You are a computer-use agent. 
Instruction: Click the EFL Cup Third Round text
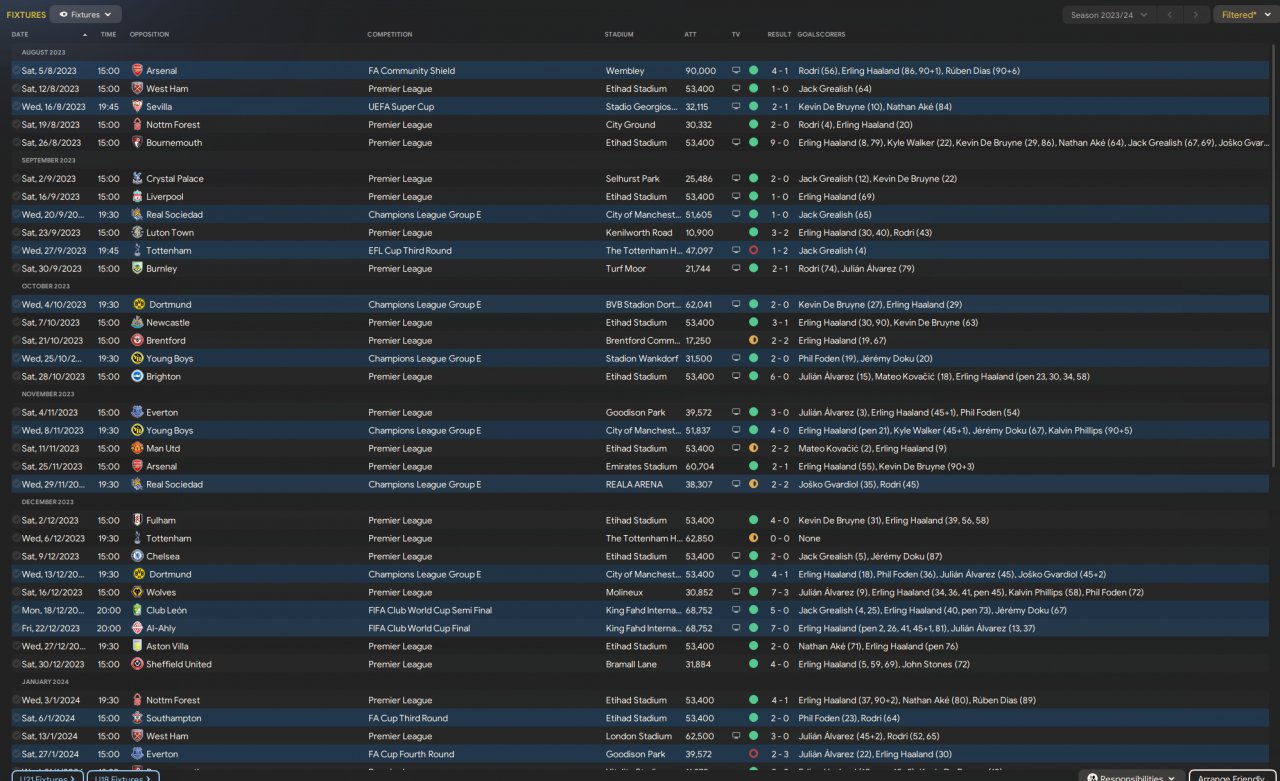410,251
